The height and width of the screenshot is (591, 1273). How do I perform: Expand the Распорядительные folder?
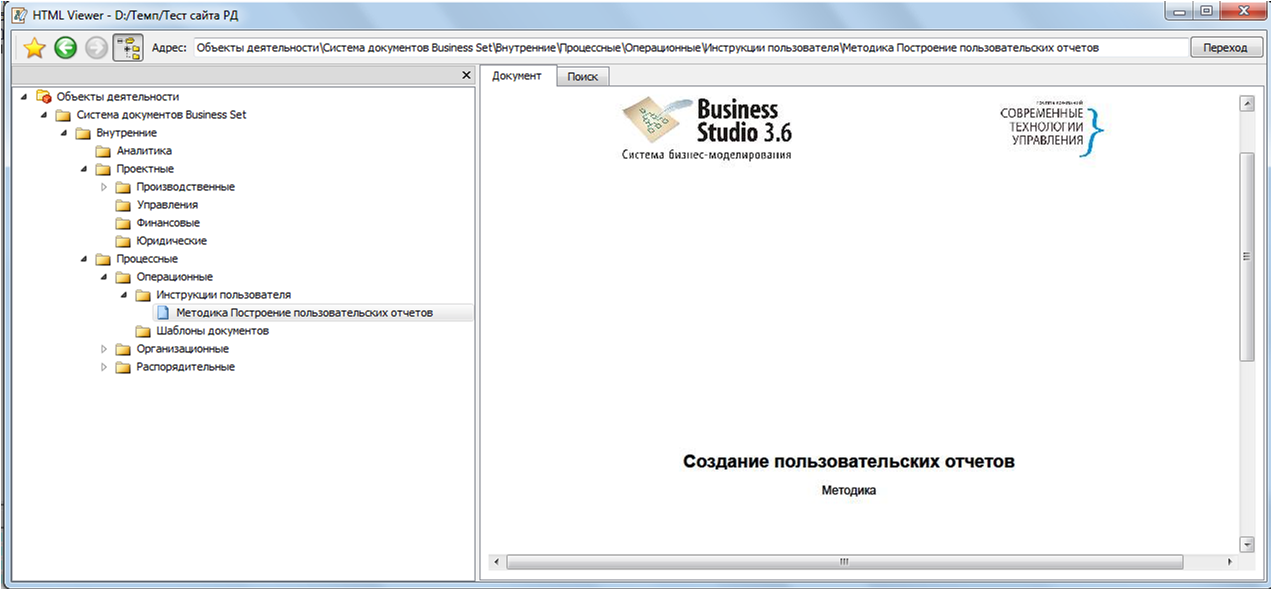click(104, 367)
